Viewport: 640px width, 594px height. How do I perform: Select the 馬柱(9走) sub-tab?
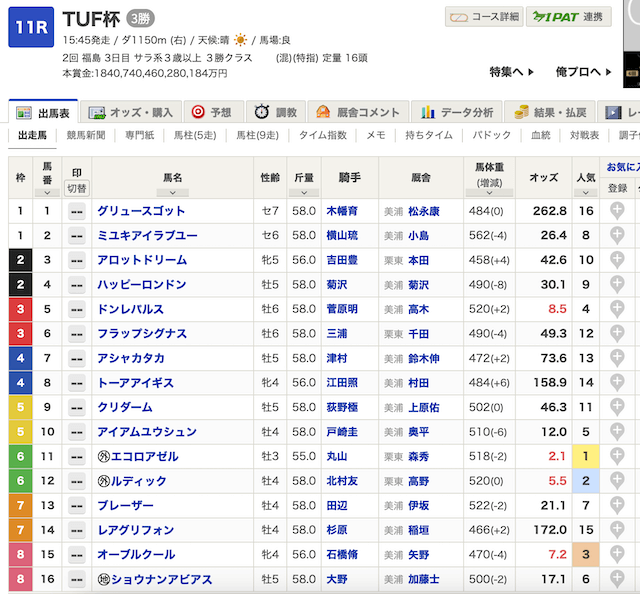[x=258, y=135]
